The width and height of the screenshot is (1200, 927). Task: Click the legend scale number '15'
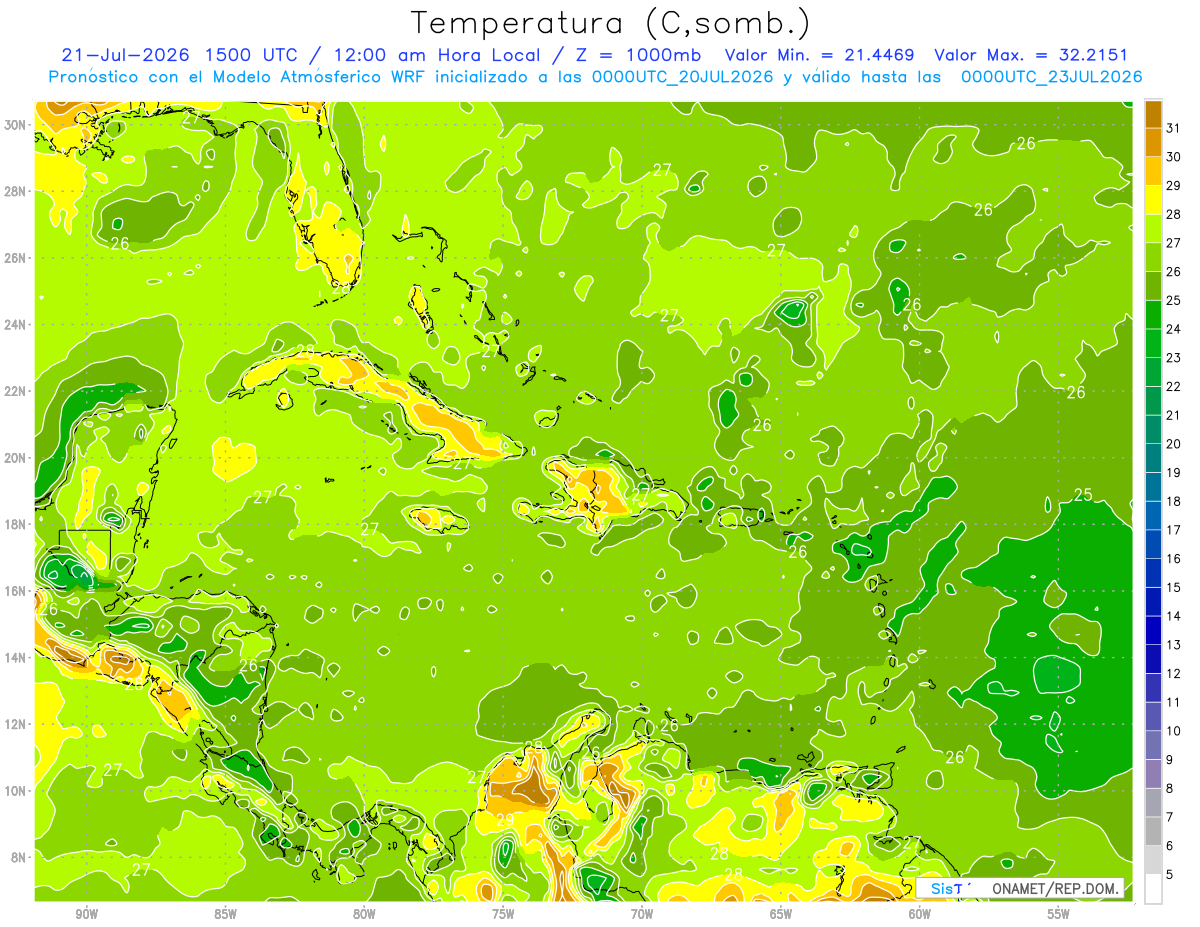pos(1174,588)
